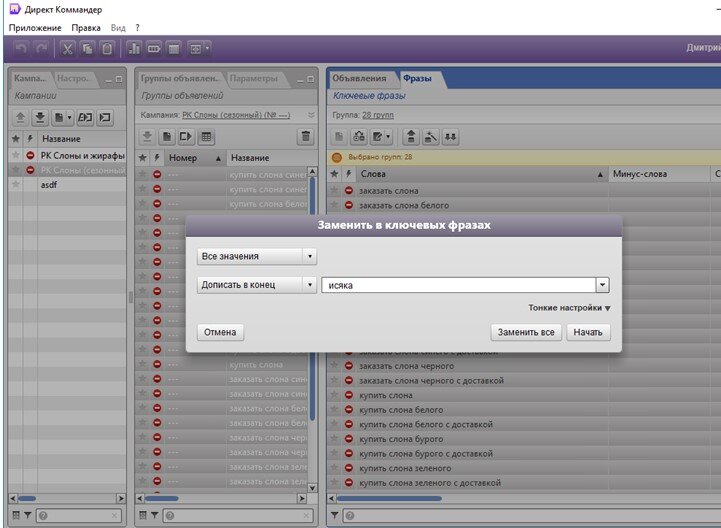Click the bid hammer icon in phrases toolbar
Image resolution: width=721 pixels, height=528 pixels.
[x=431, y=137]
